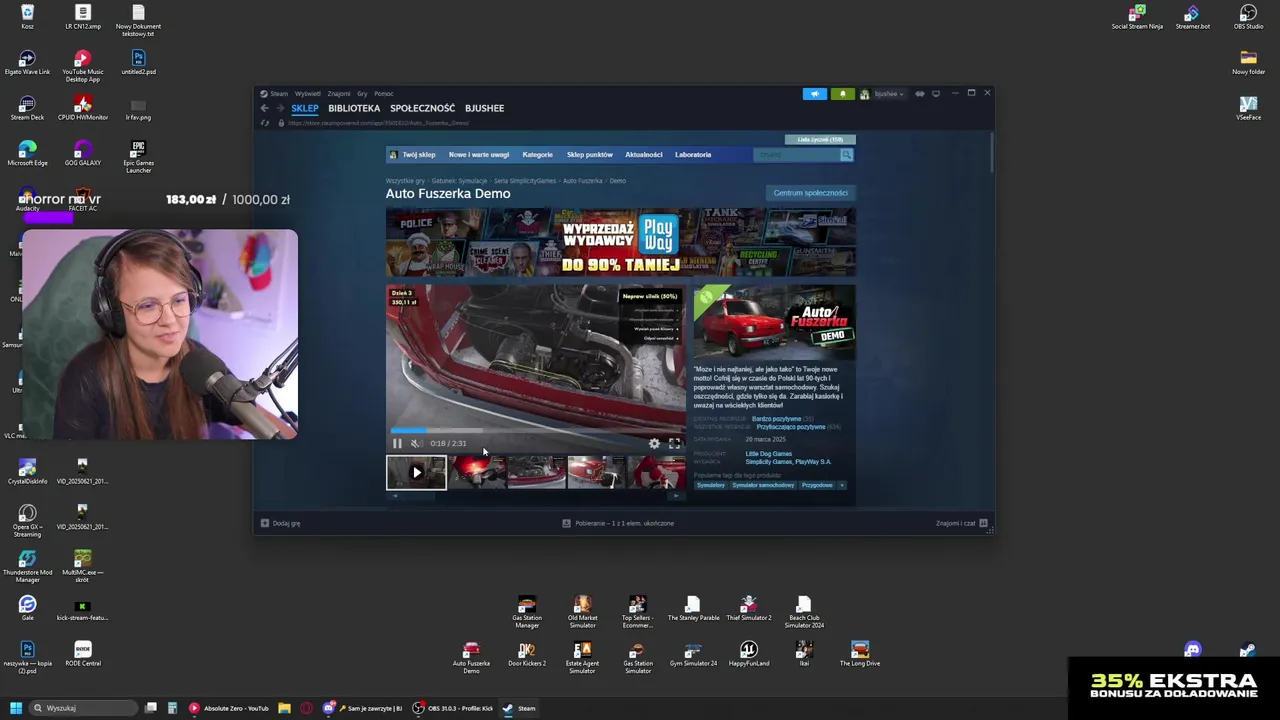Click the Symulator samochodowy tag

pos(763,485)
